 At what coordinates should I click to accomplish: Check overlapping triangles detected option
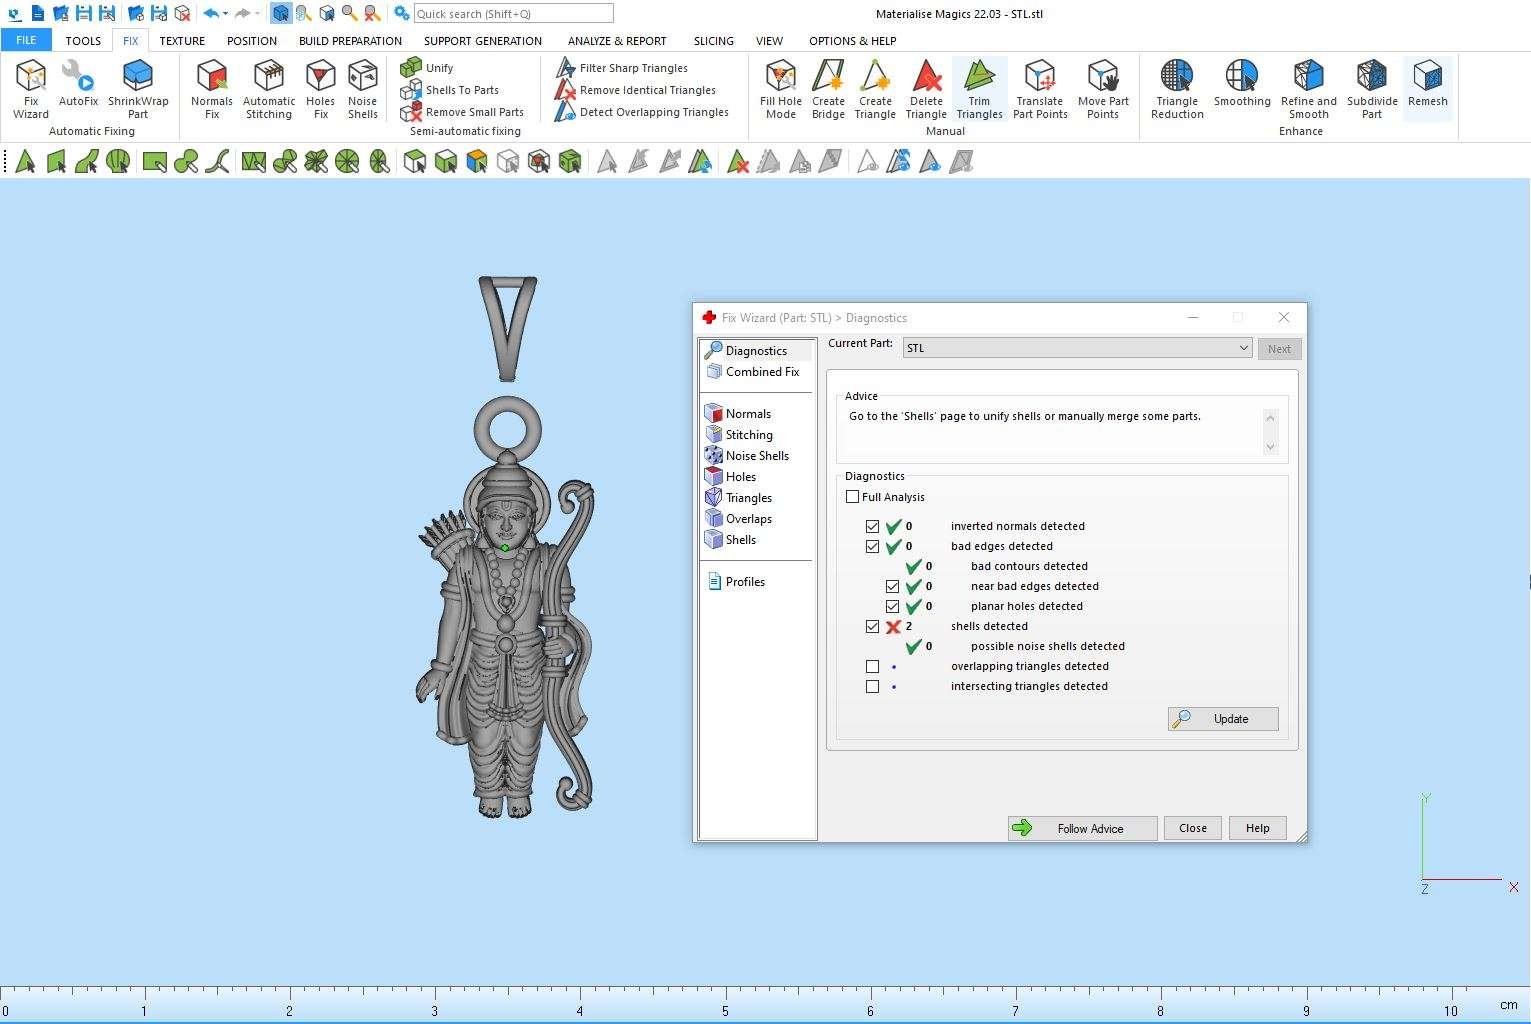873,667
